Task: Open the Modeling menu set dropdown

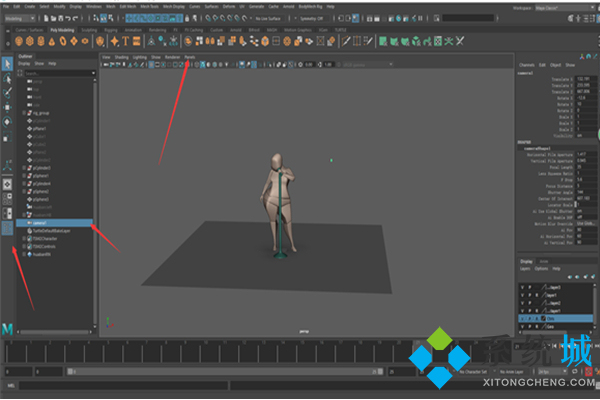Action: 18,19
